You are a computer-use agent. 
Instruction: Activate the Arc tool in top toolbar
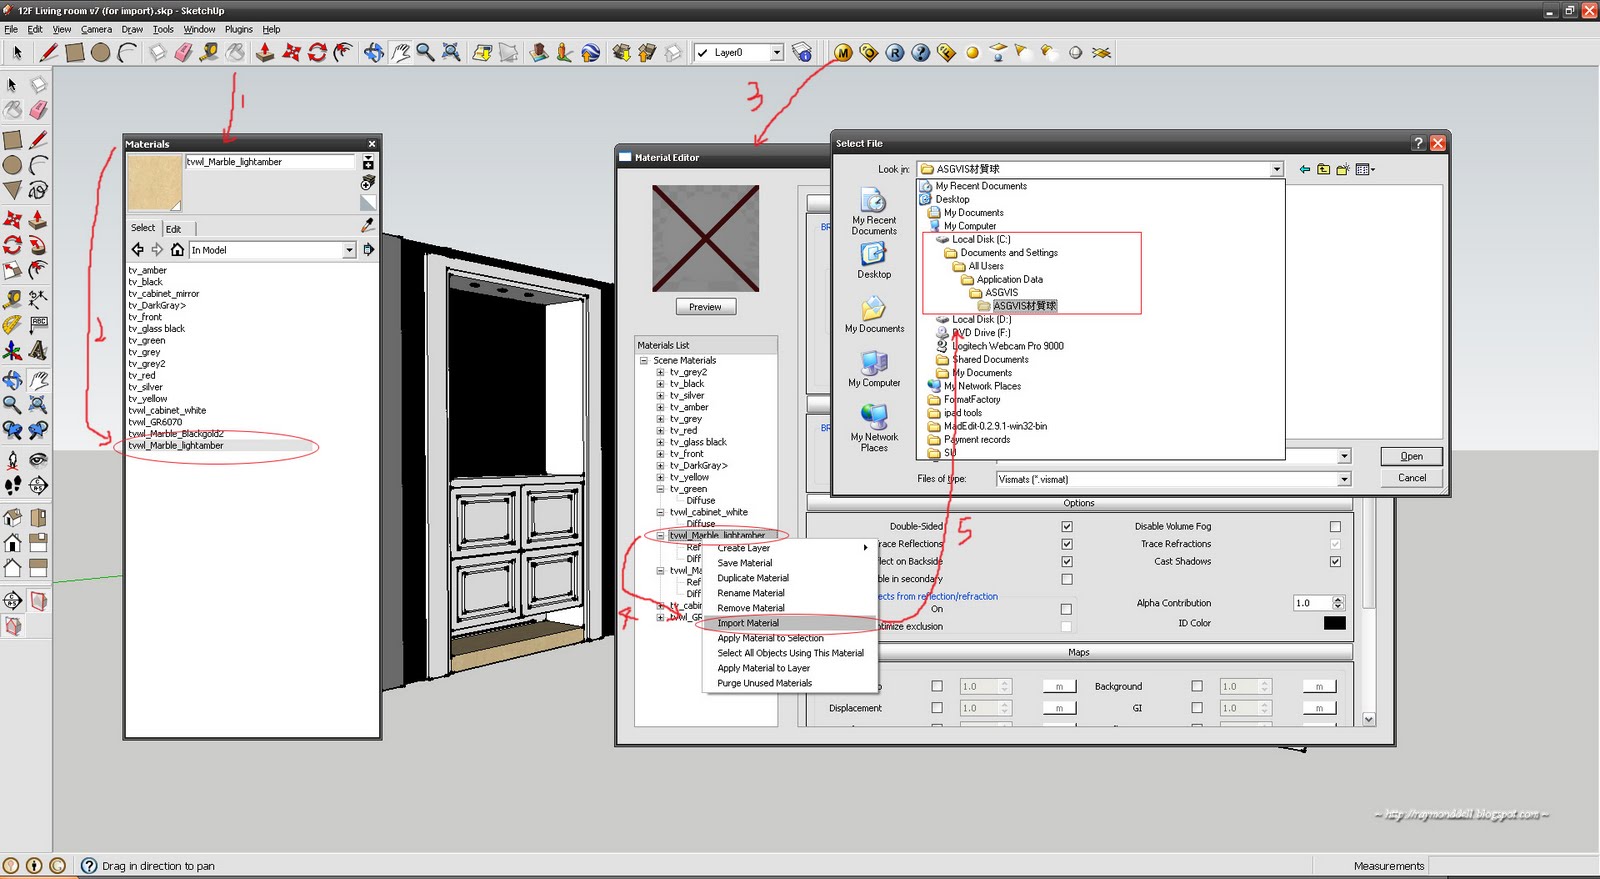point(127,52)
